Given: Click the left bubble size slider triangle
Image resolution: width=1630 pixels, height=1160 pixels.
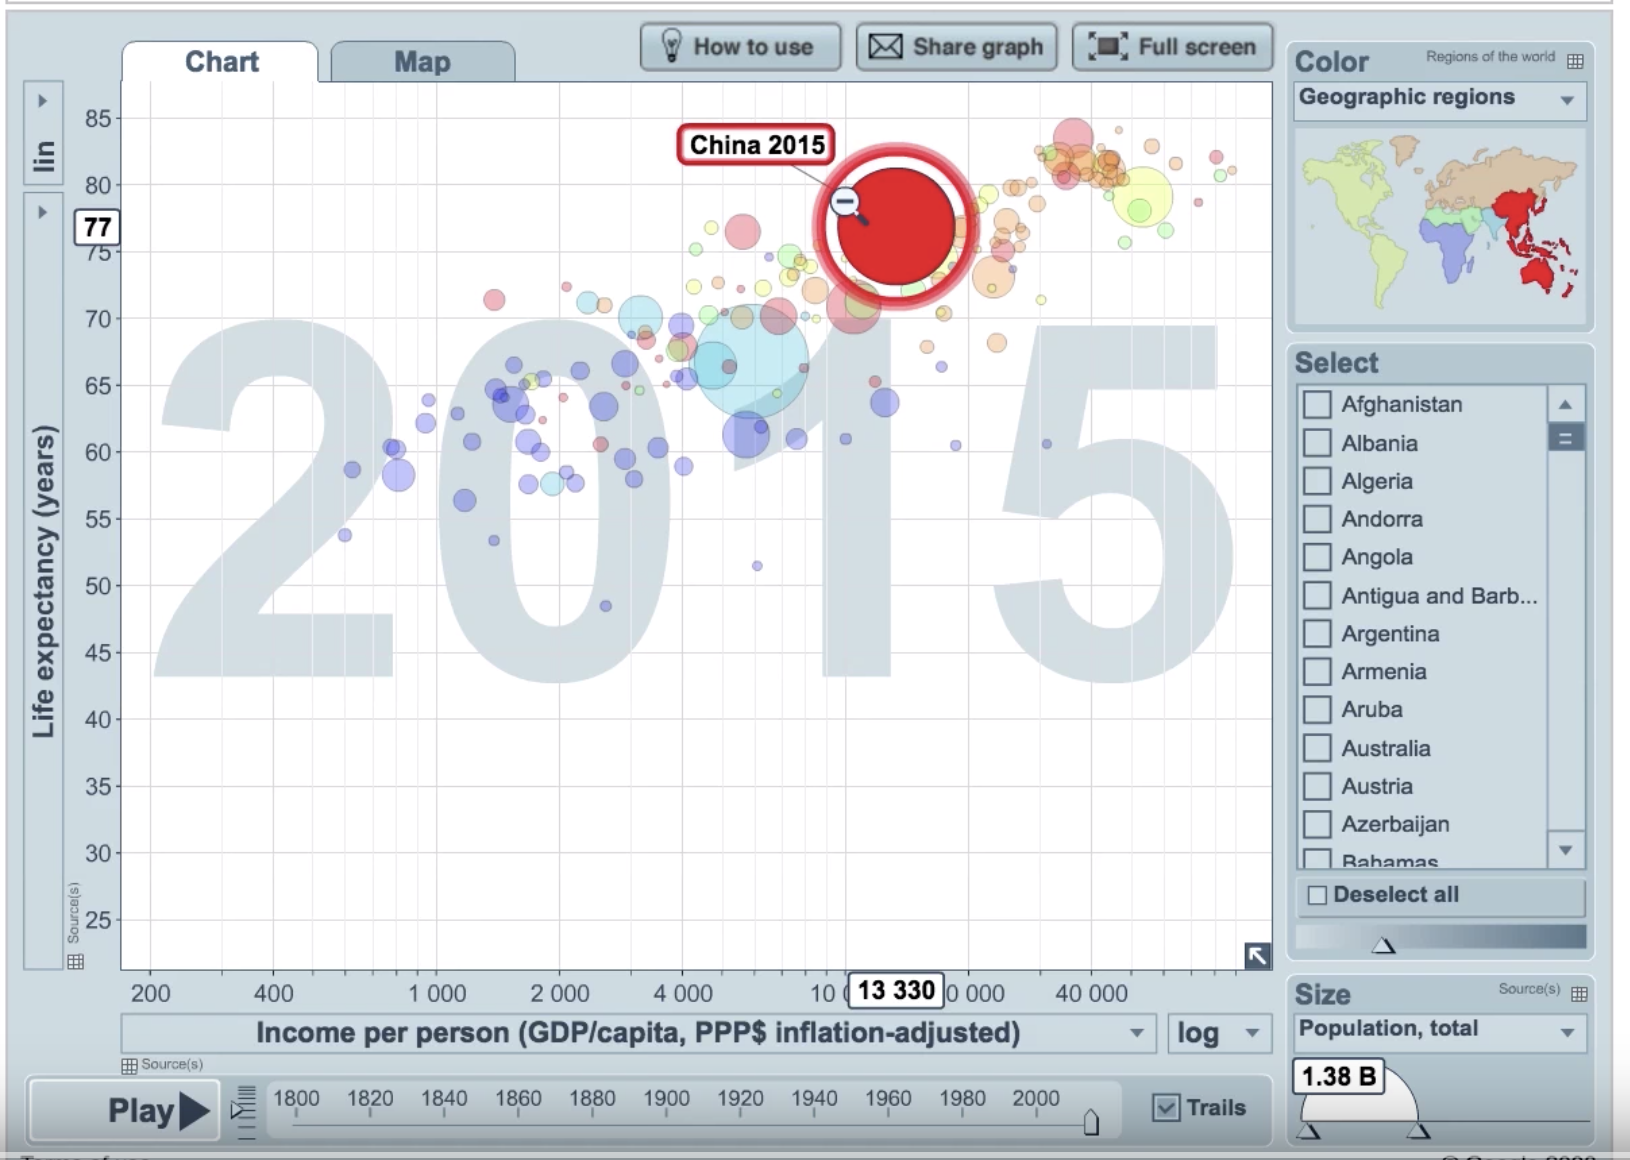Looking at the screenshot, I should click(1308, 1131).
